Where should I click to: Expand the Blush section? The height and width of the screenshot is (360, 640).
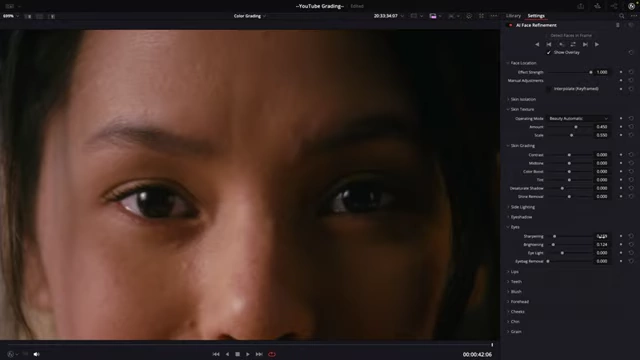point(508,292)
